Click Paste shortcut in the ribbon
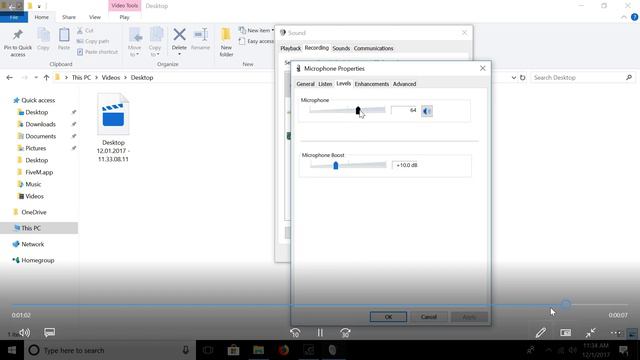This screenshot has height=360, width=640. 97,52
